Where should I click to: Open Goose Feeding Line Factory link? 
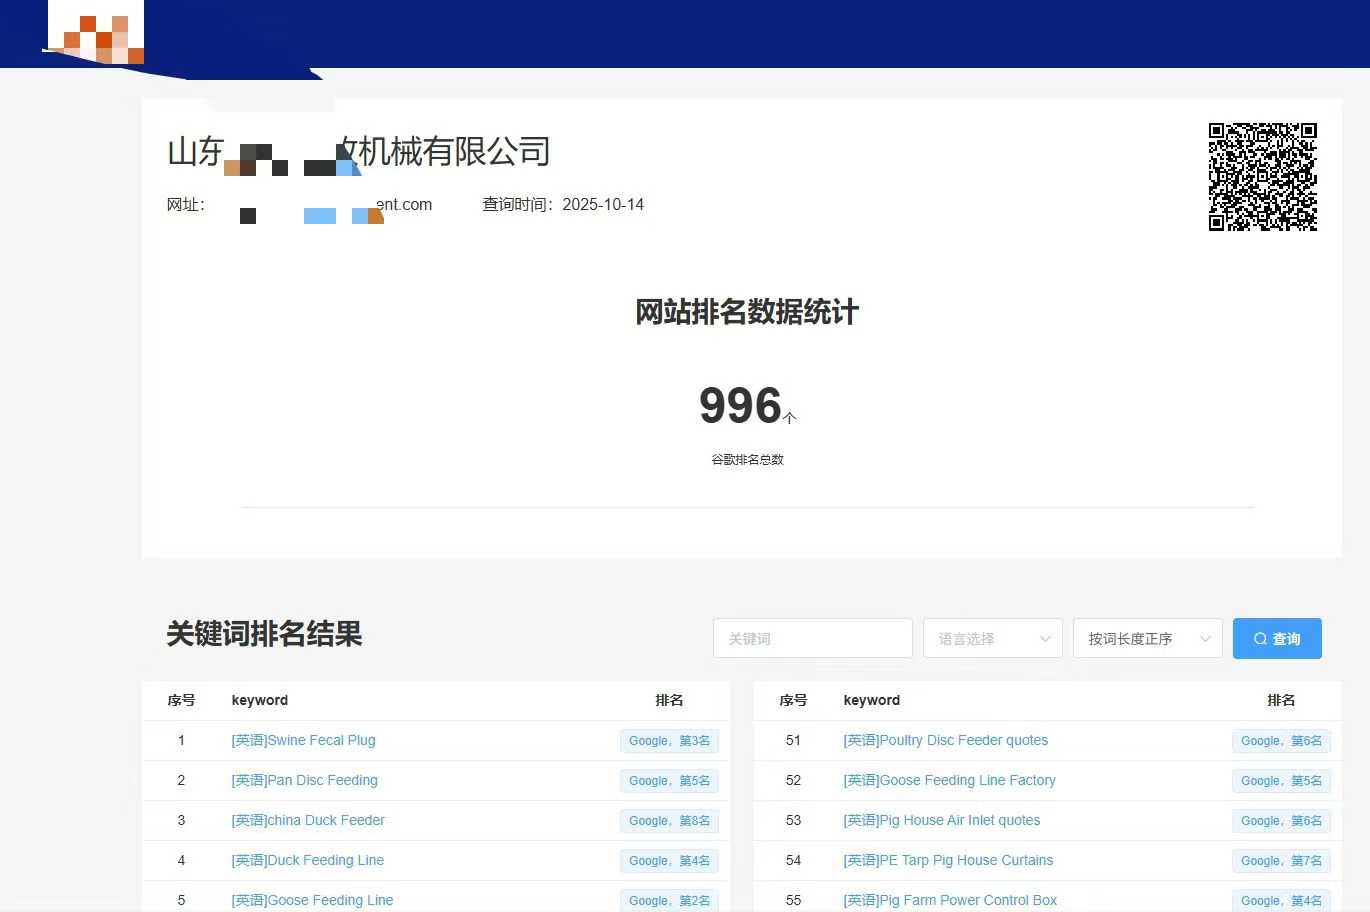click(x=949, y=781)
